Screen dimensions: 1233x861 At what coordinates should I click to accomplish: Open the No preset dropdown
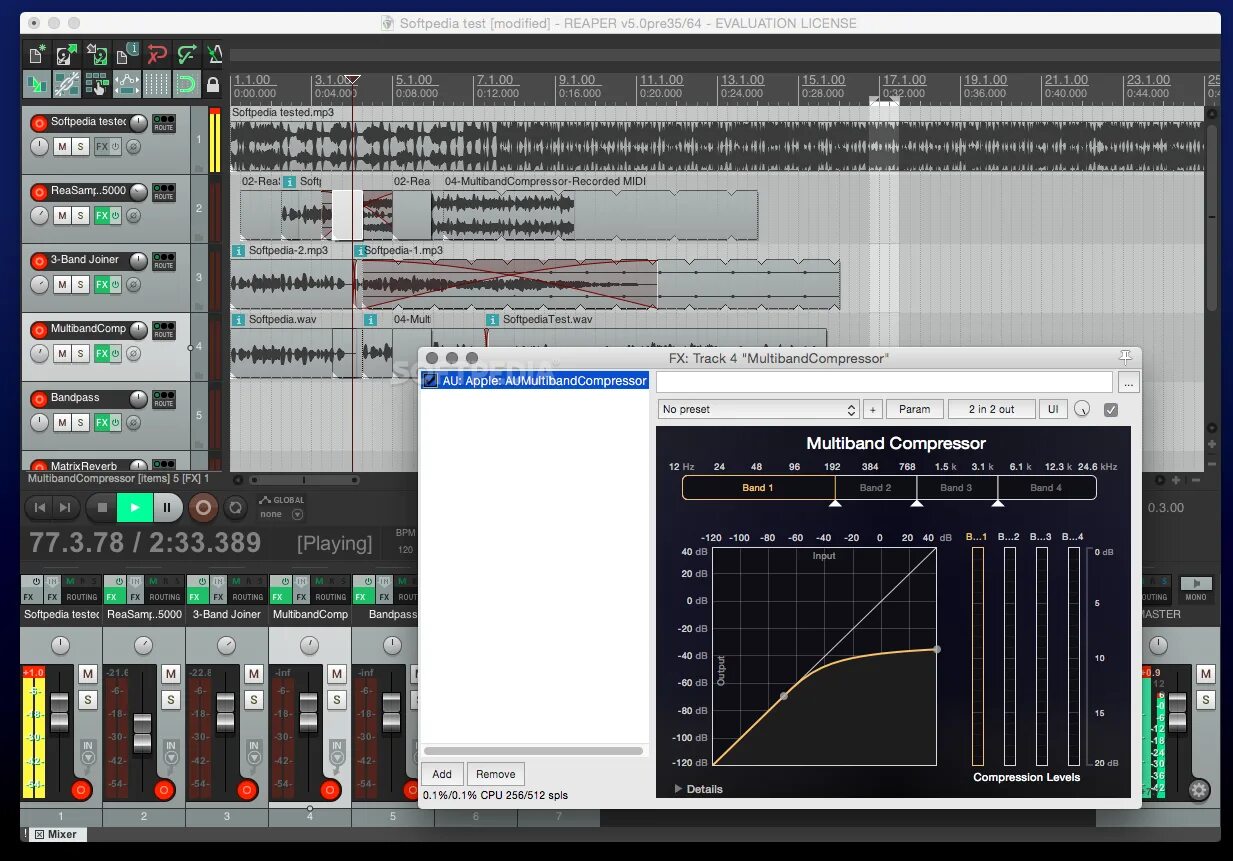click(759, 409)
